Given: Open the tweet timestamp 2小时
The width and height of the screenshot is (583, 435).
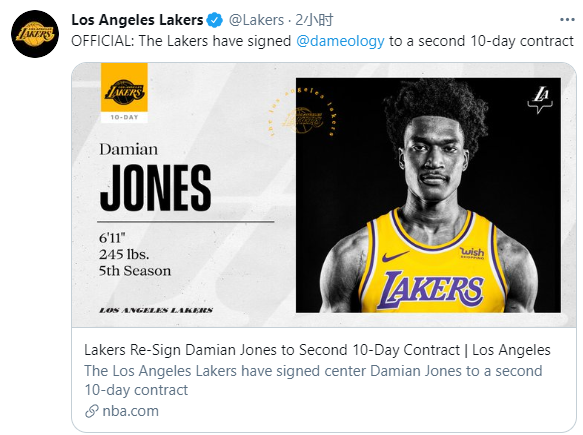Looking at the screenshot, I should (314, 20).
